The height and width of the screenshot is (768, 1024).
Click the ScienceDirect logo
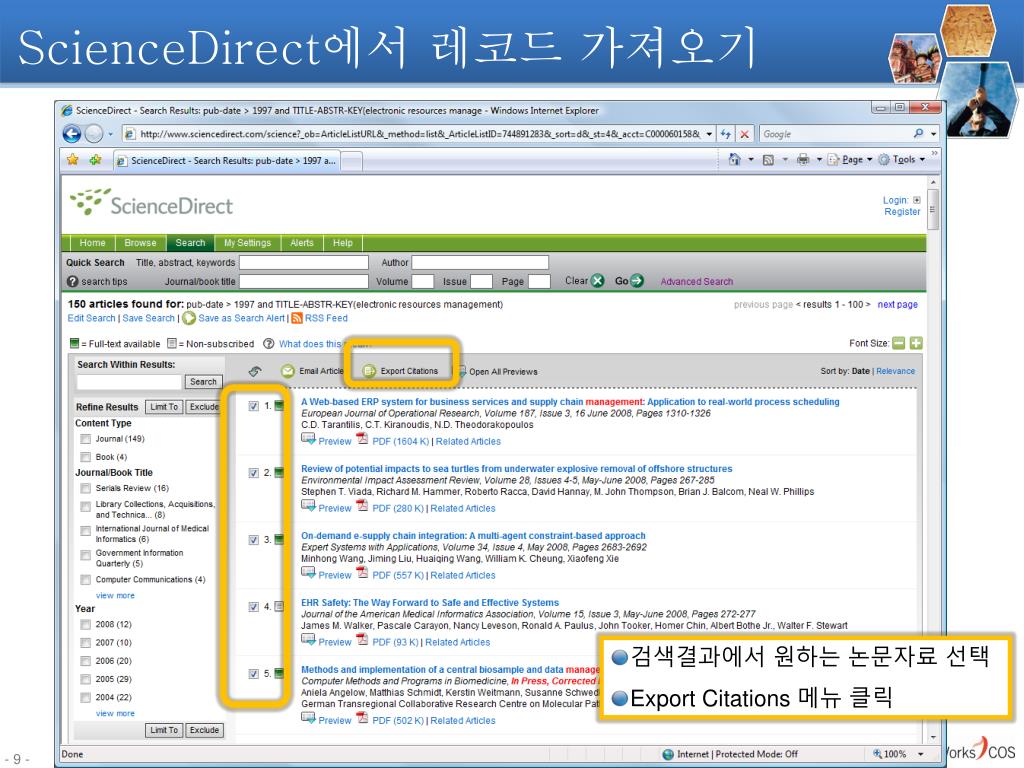pyautogui.click(x=152, y=202)
